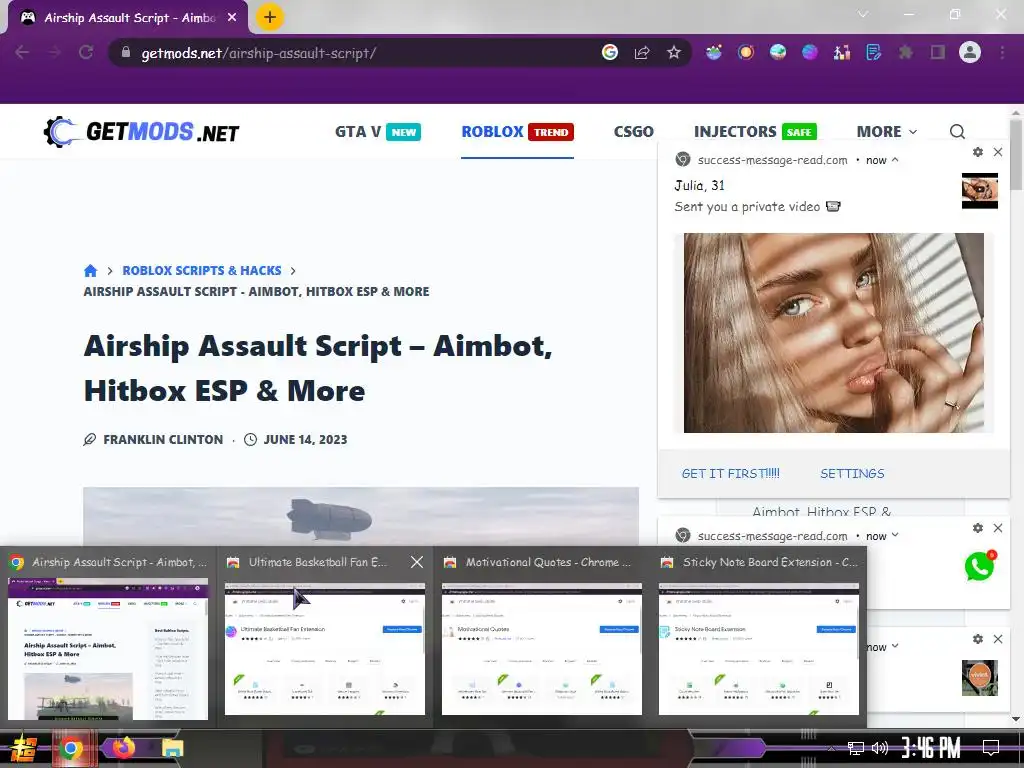Image resolution: width=1024 pixels, height=768 pixels.
Task: Open ROBLOX navigation menu item
Action: [x=517, y=132]
